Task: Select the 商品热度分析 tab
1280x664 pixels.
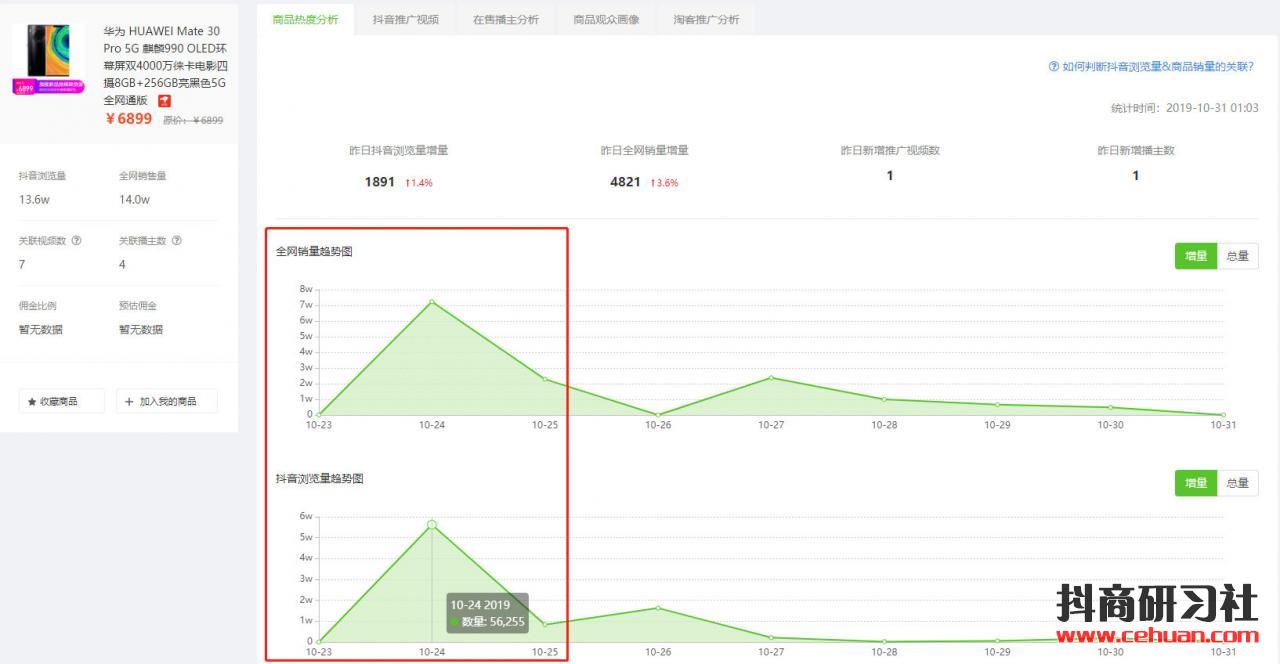Action: pos(305,19)
